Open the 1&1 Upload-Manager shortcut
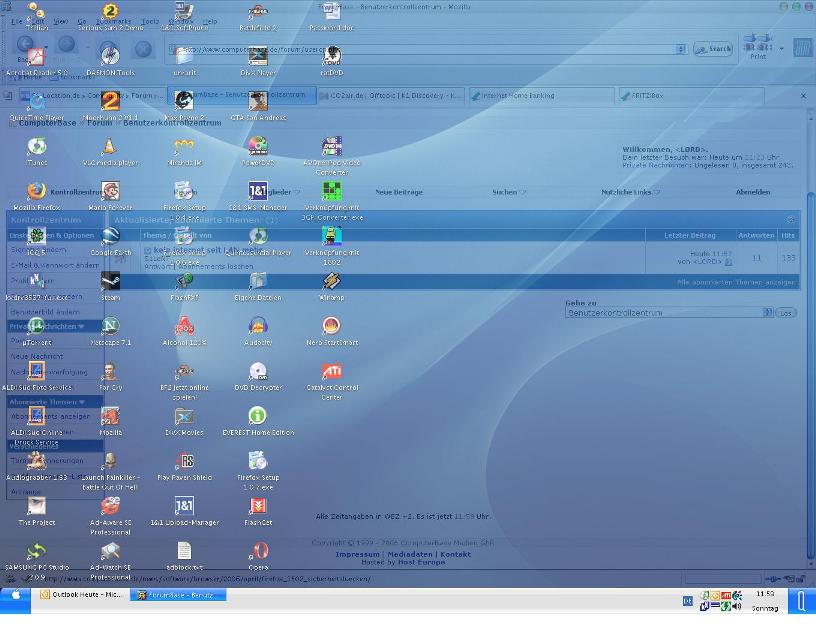Viewport: 816px width, 635px height. click(184, 511)
